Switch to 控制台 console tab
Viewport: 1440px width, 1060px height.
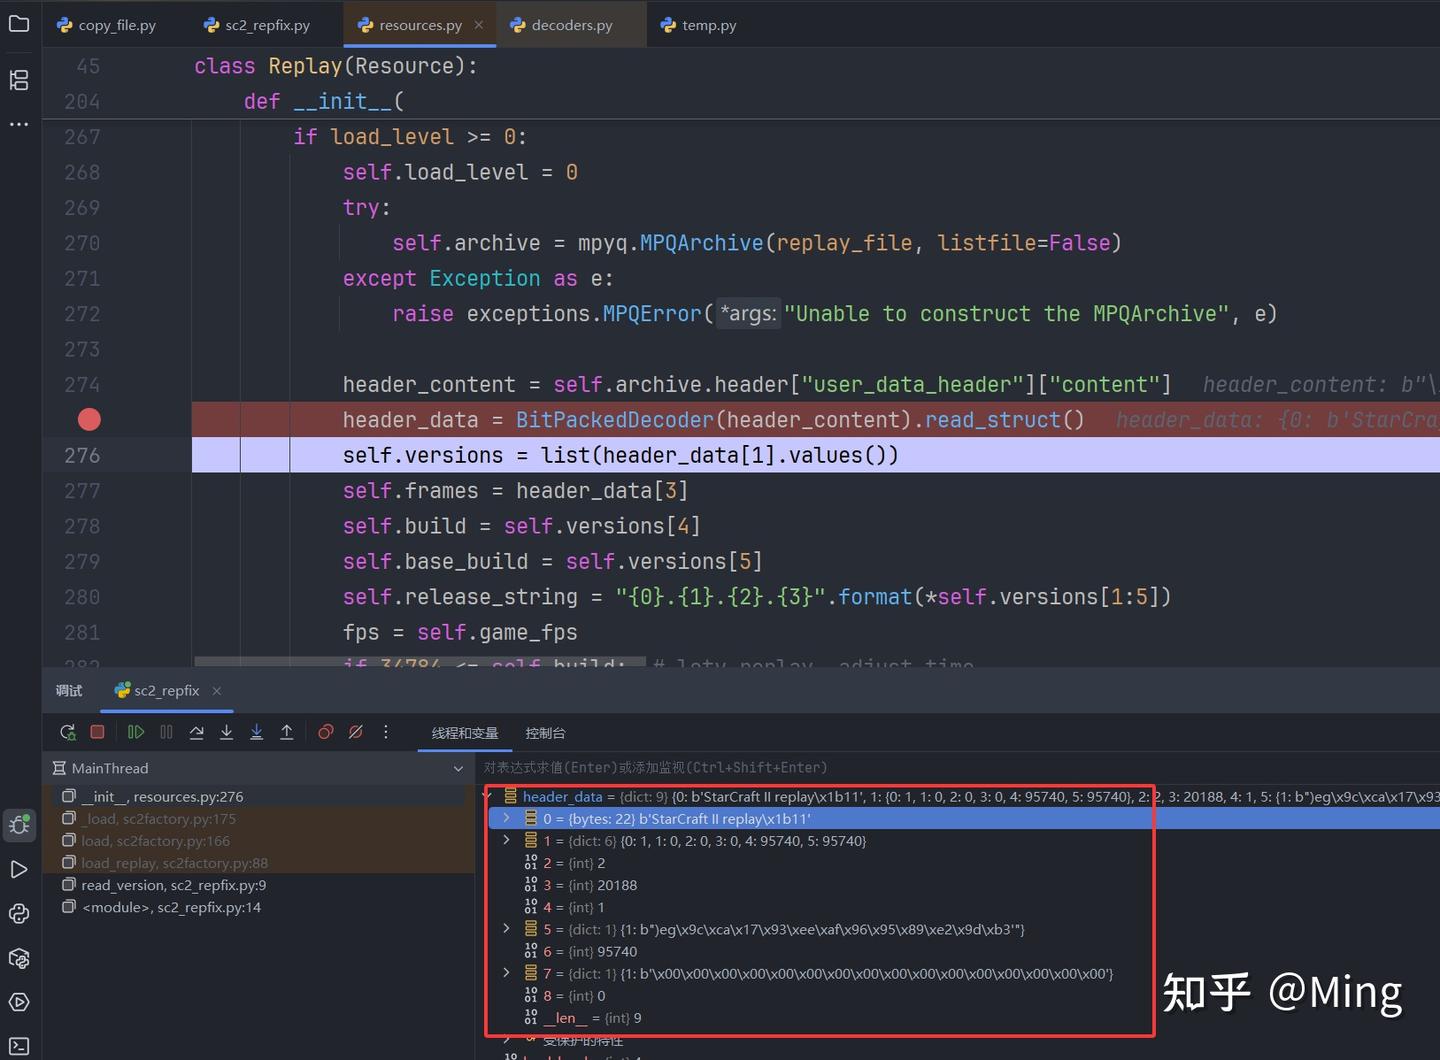[545, 733]
